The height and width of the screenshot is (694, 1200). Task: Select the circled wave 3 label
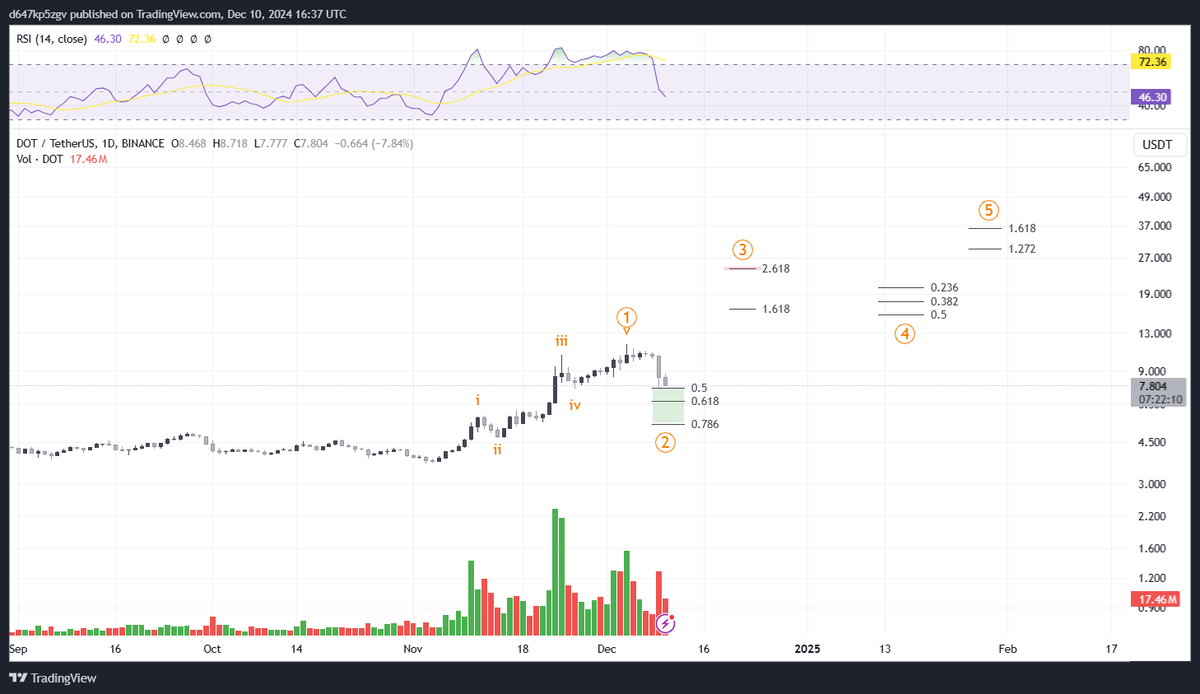click(x=741, y=249)
